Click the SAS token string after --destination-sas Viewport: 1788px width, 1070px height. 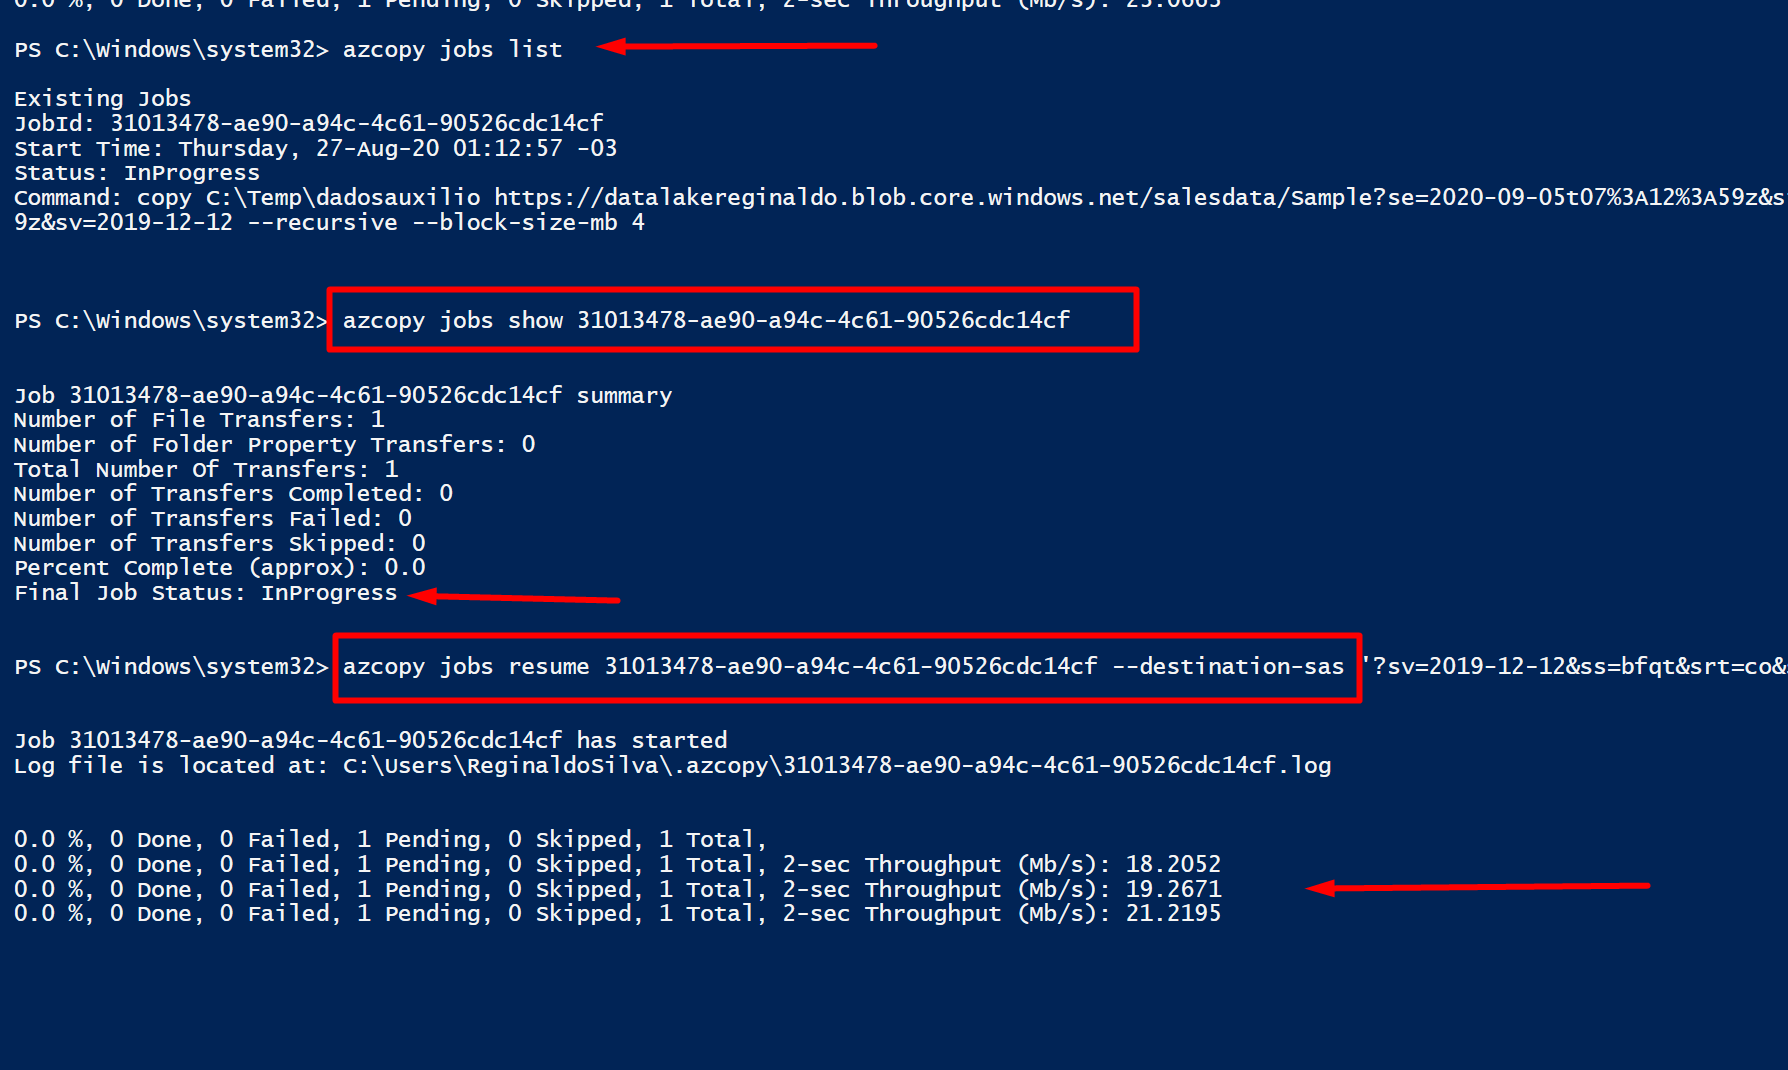tap(1577, 666)
